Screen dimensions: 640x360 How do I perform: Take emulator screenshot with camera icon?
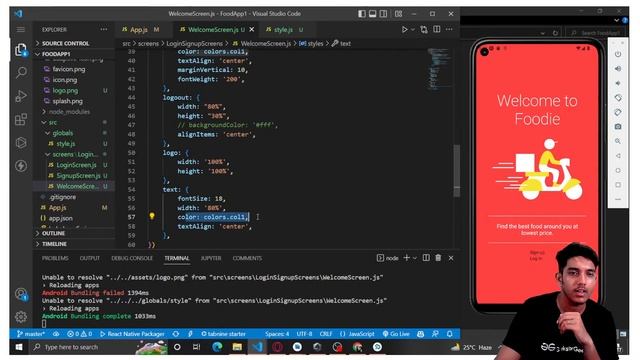[x=618, y=127]
